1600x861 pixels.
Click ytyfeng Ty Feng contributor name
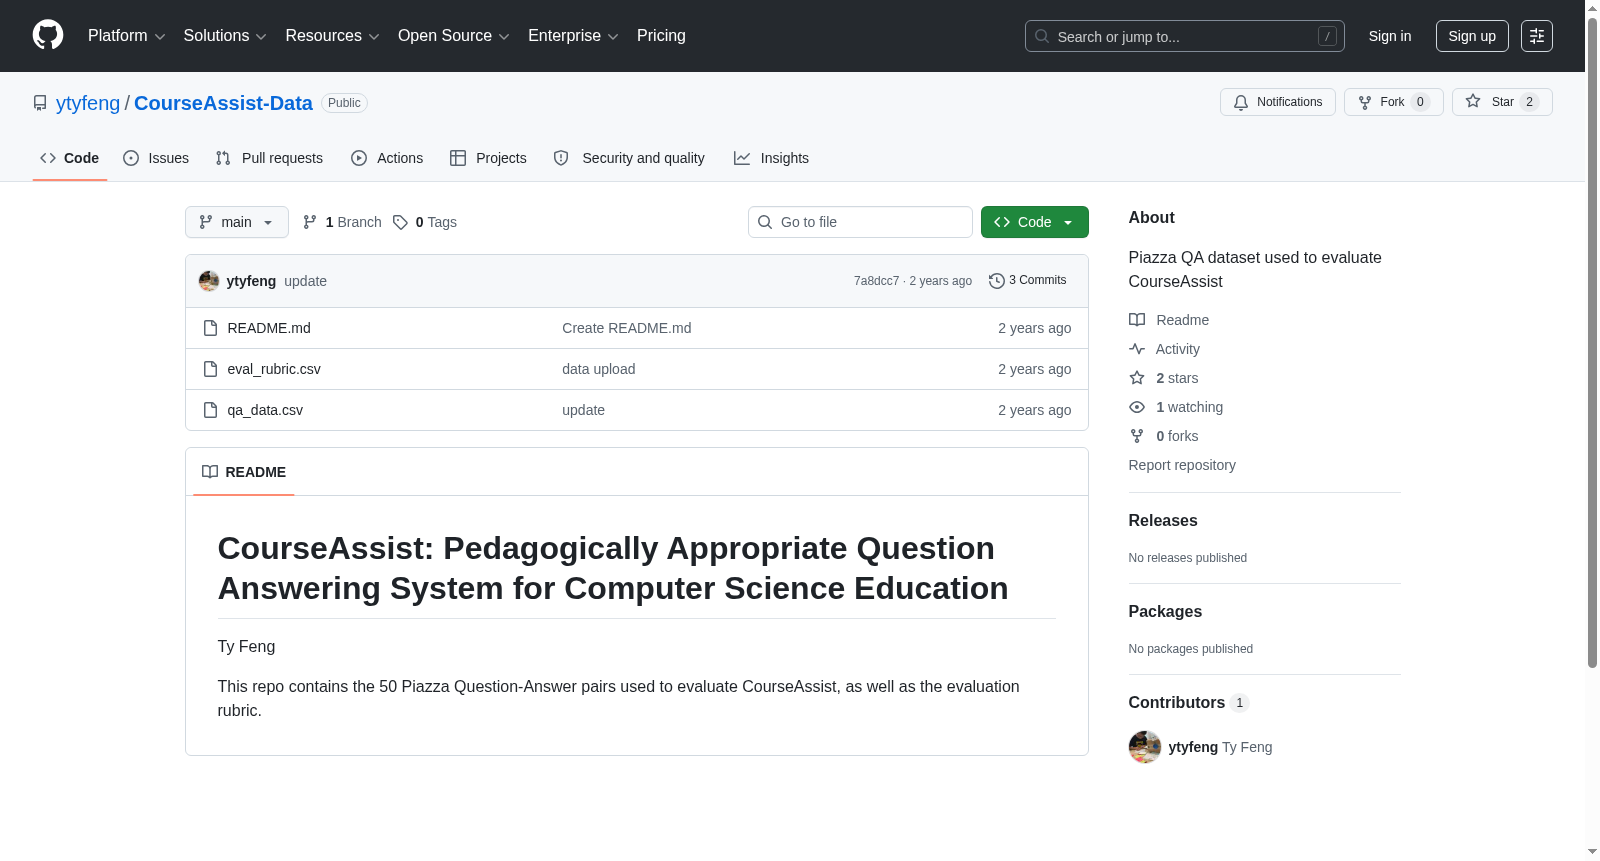(1220, 747)
